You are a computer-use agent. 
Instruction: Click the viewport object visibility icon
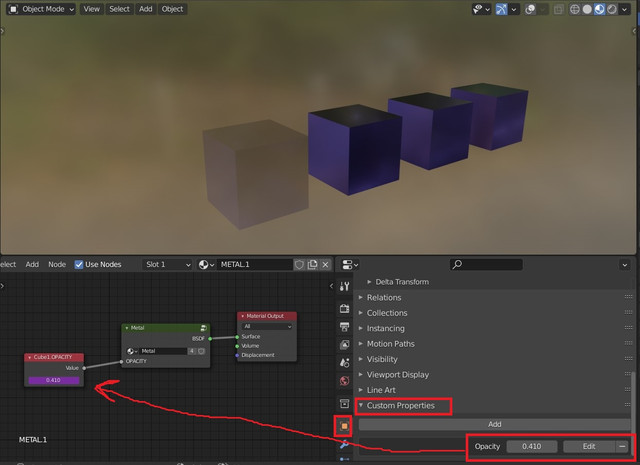click(x=478, y=9)
